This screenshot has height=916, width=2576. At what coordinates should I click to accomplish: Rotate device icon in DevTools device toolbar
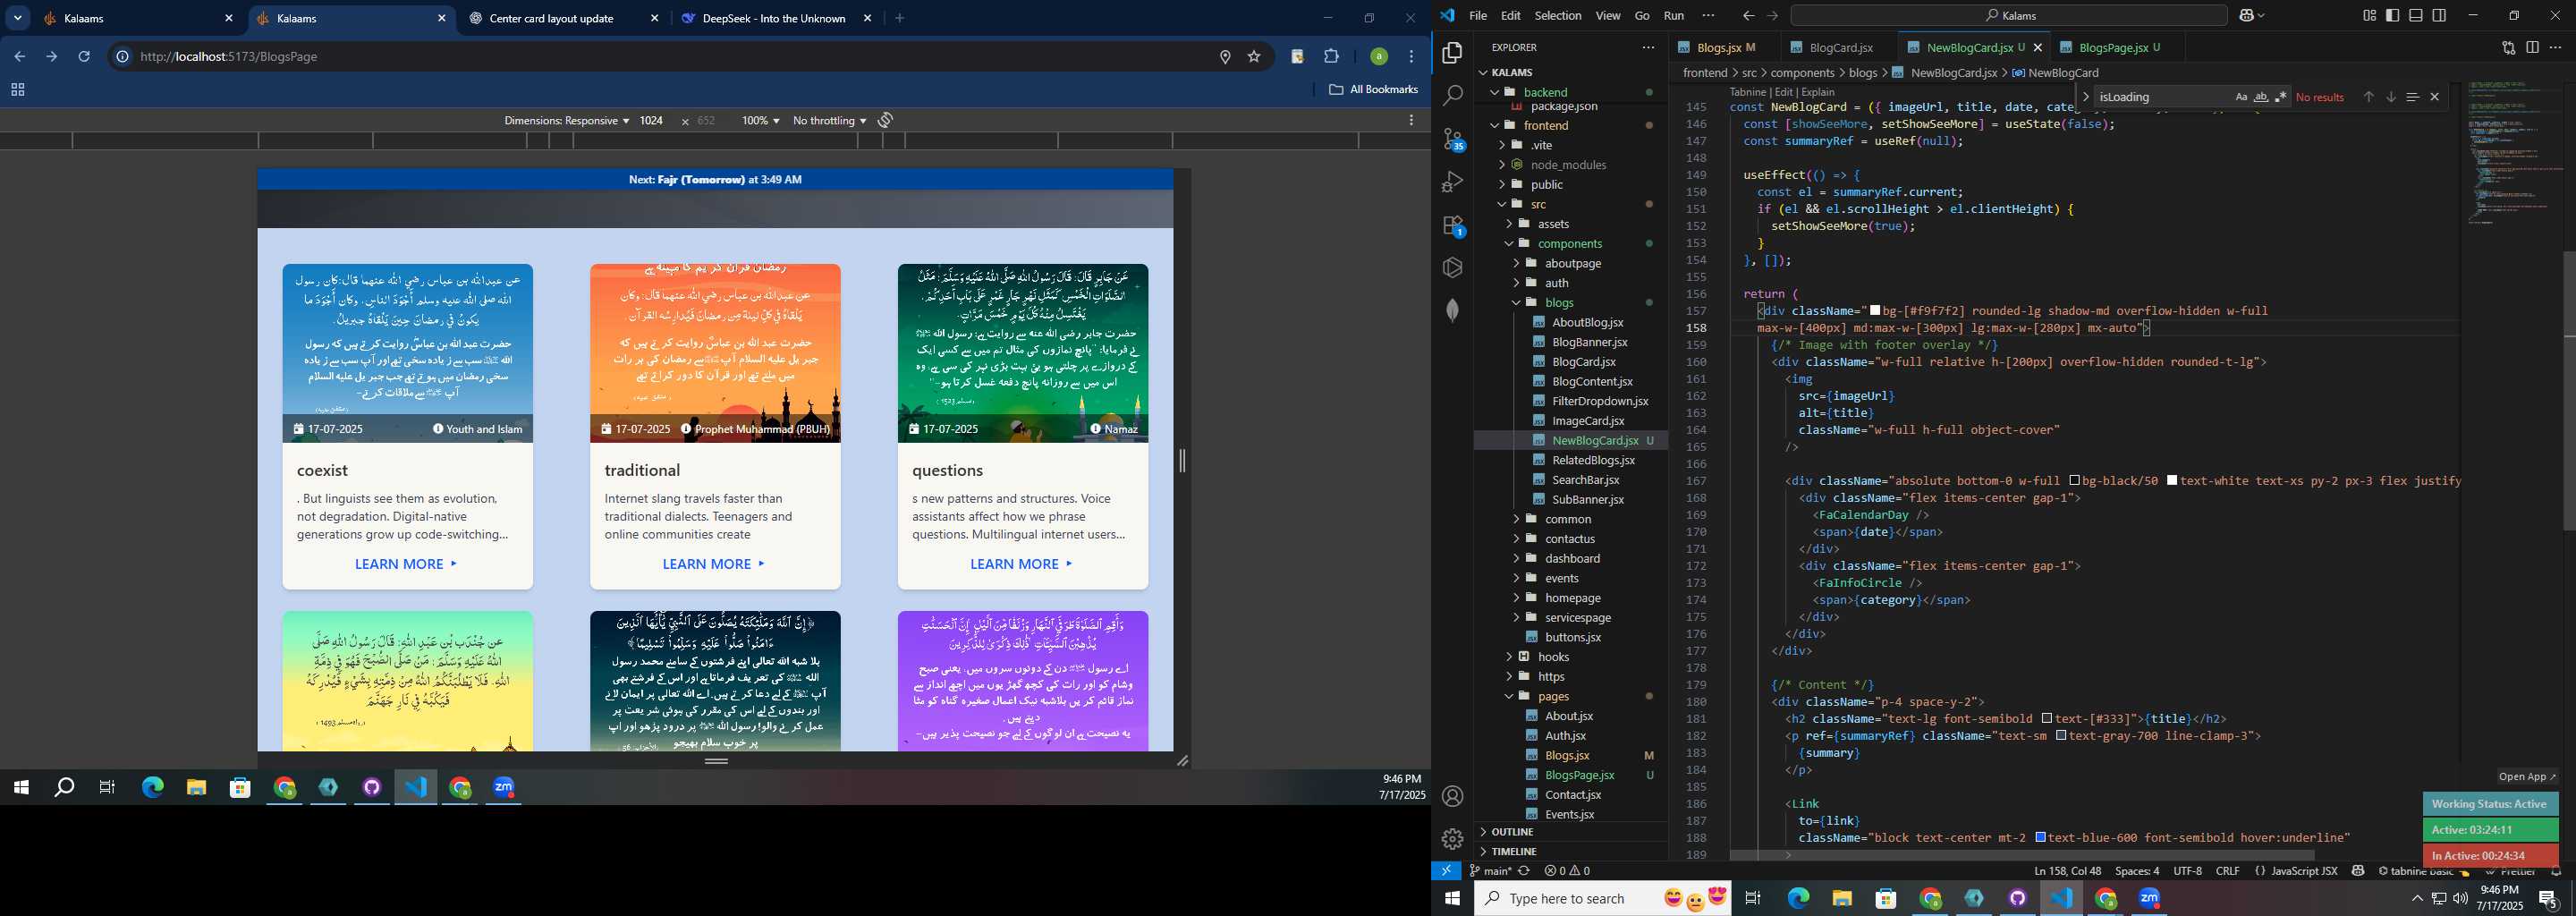click(885, 120)
